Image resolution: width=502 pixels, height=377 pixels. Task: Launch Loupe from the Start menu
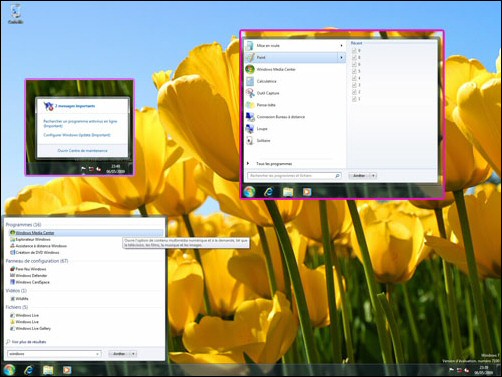[295, 129]
